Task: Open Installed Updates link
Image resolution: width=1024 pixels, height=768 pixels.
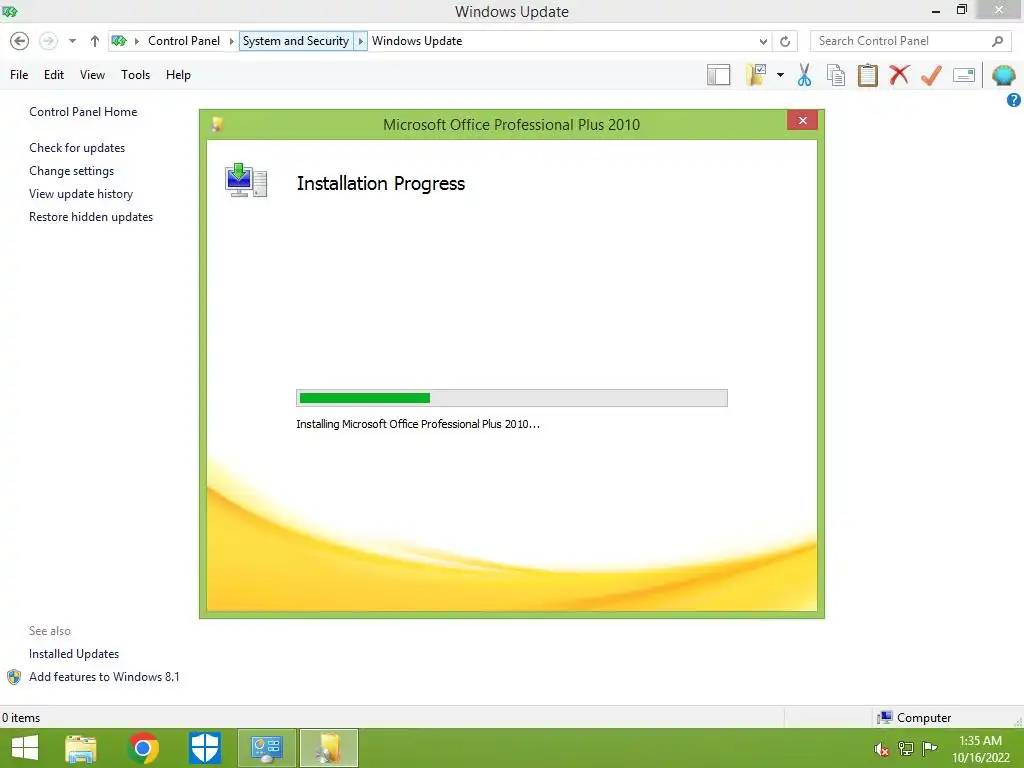Action: coord(74,654)
